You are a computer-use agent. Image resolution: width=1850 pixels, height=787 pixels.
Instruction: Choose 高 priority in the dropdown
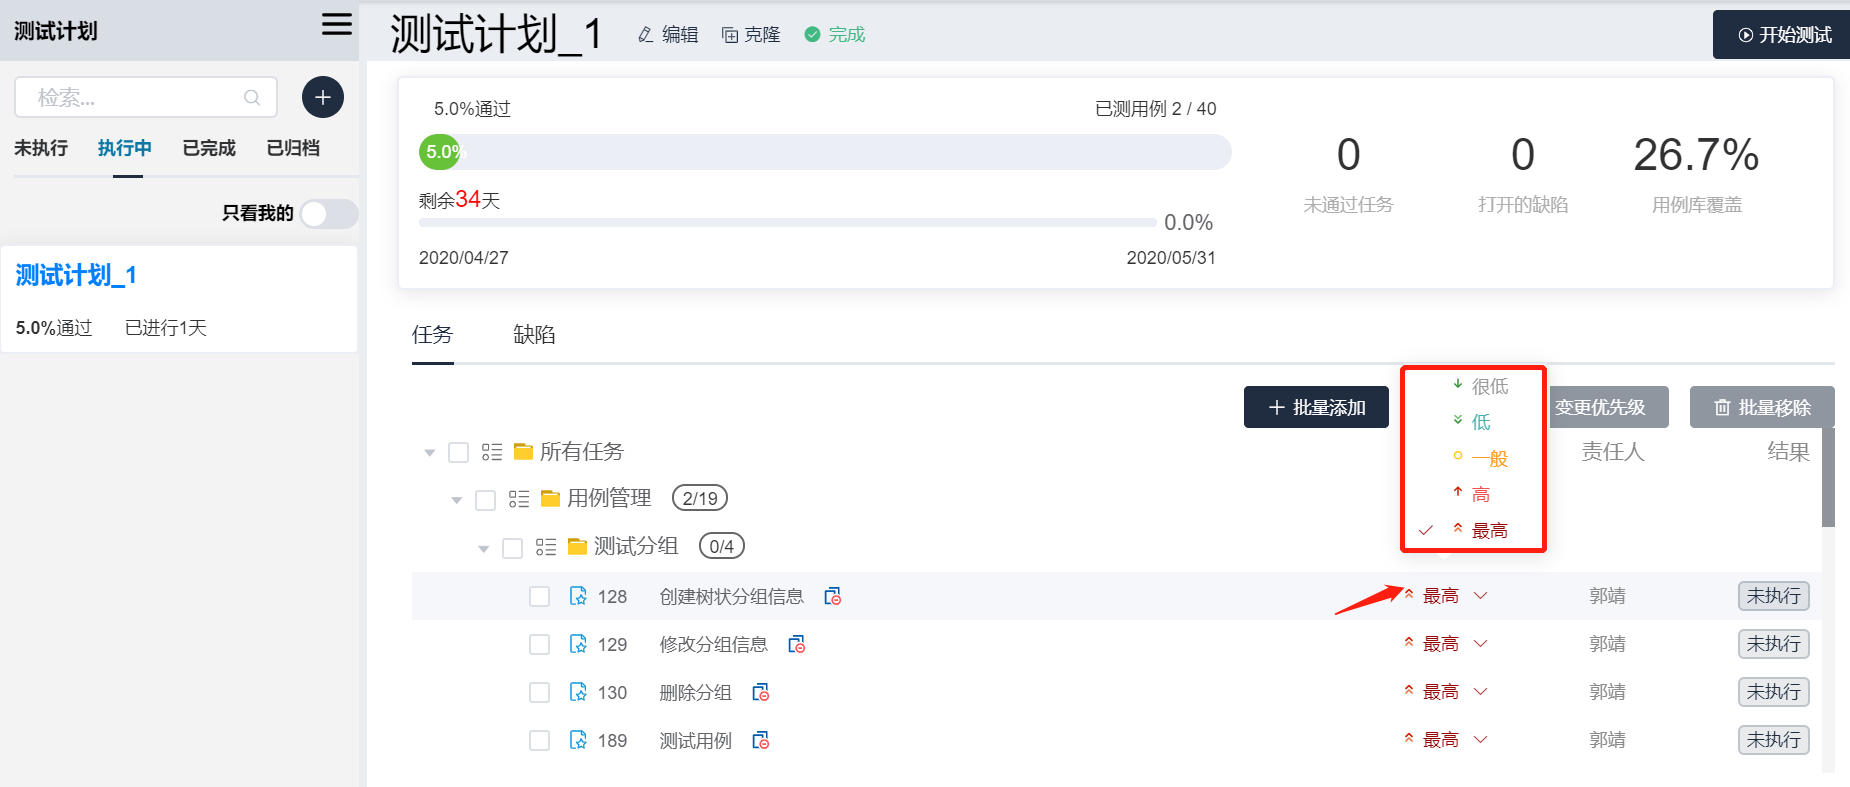(1474, 494)
